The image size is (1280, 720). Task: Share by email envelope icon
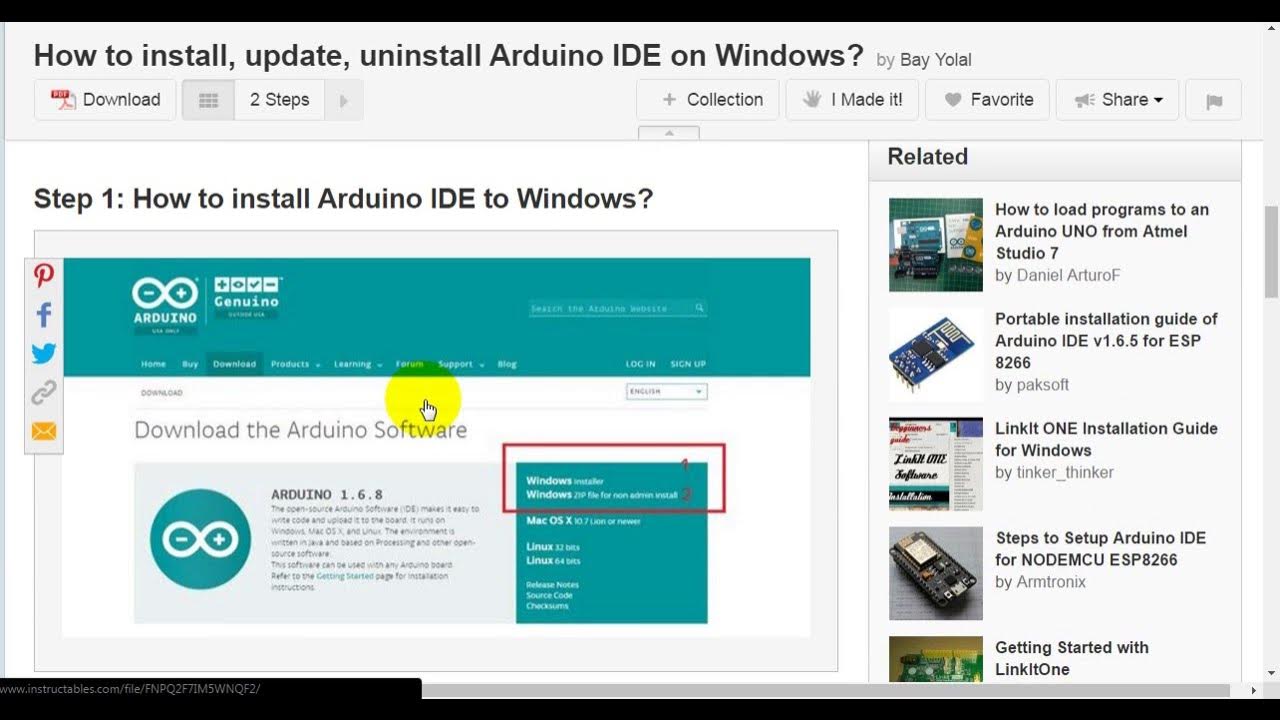pos(44,432)
